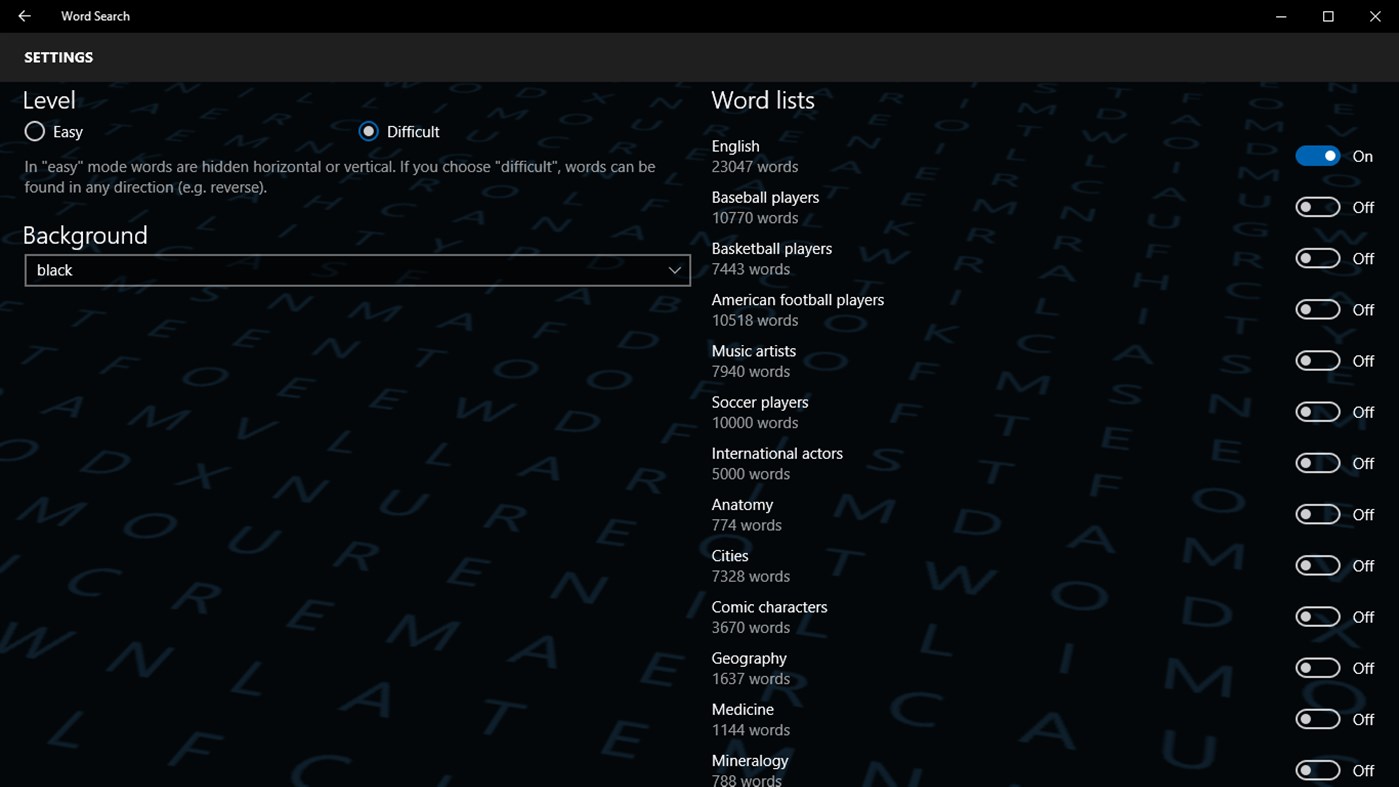Screen dimensions: 1399x787
Task: Enable the Geography word list
Action: pos(1317,667)
